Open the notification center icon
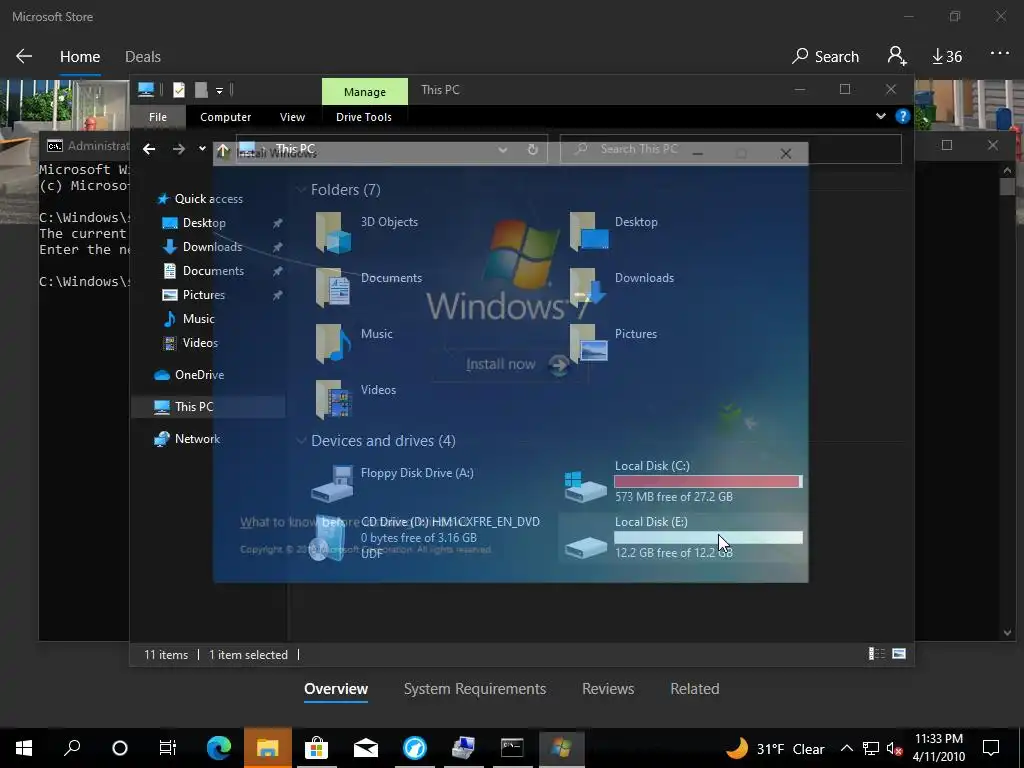This screenshot has height=768, width=1024. coord(991,748)
